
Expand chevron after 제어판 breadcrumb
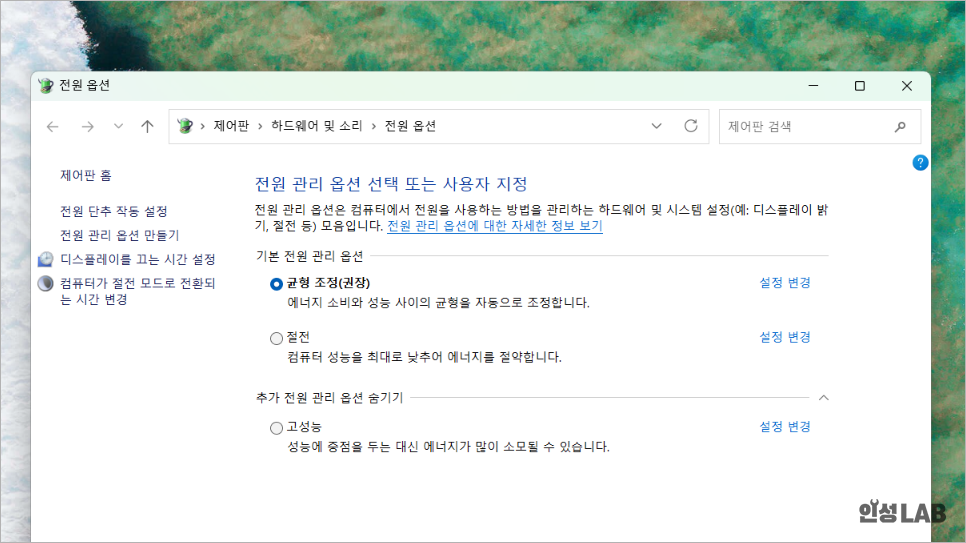click(x=260, y=126)
